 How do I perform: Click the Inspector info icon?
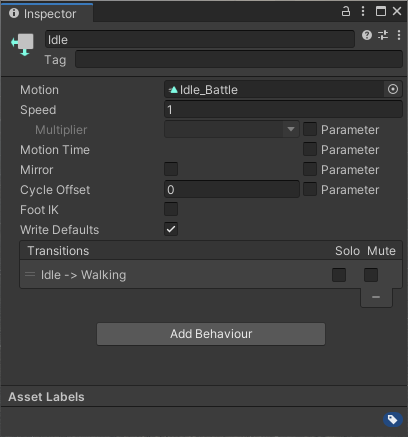click(x=14, y=13)
